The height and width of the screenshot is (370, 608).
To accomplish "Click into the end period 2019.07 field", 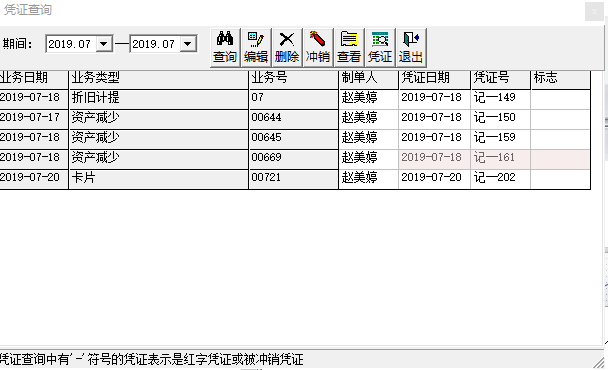I will tap(155, 44).
